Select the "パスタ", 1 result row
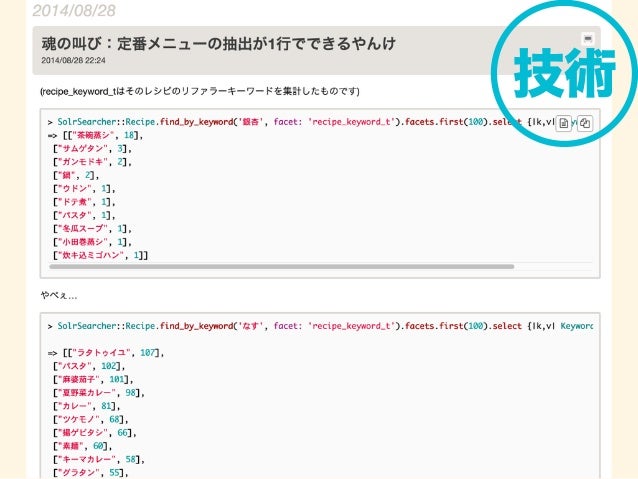Viewport: 638px width, 479px height. (84, 215)
